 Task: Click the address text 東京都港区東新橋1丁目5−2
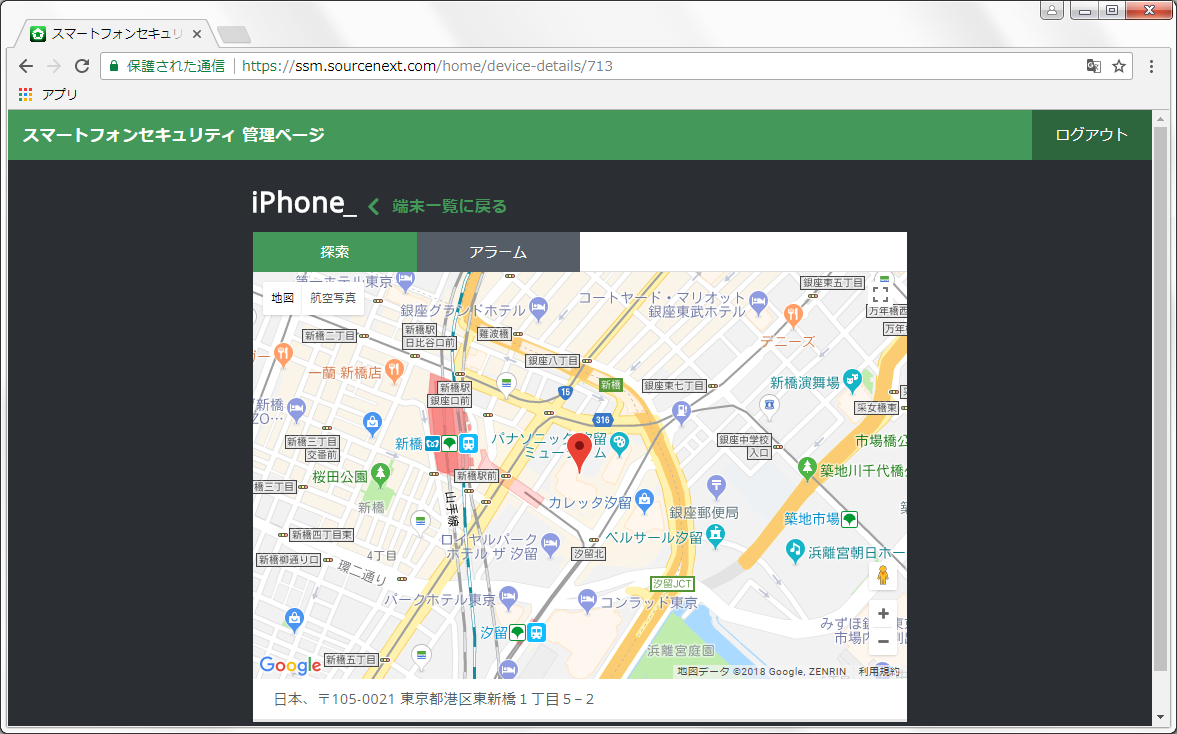[x=497, y=699]
